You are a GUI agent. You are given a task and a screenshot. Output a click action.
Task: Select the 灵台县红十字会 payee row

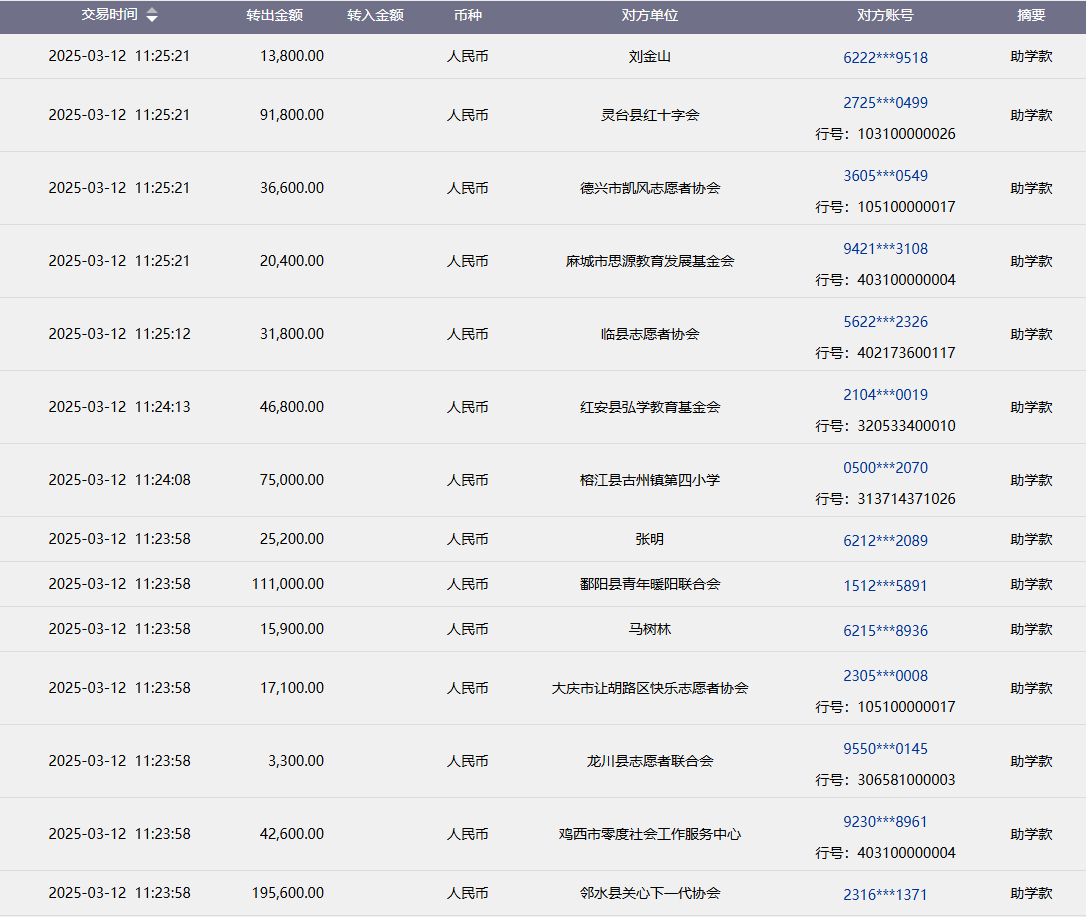click(650, 115)
